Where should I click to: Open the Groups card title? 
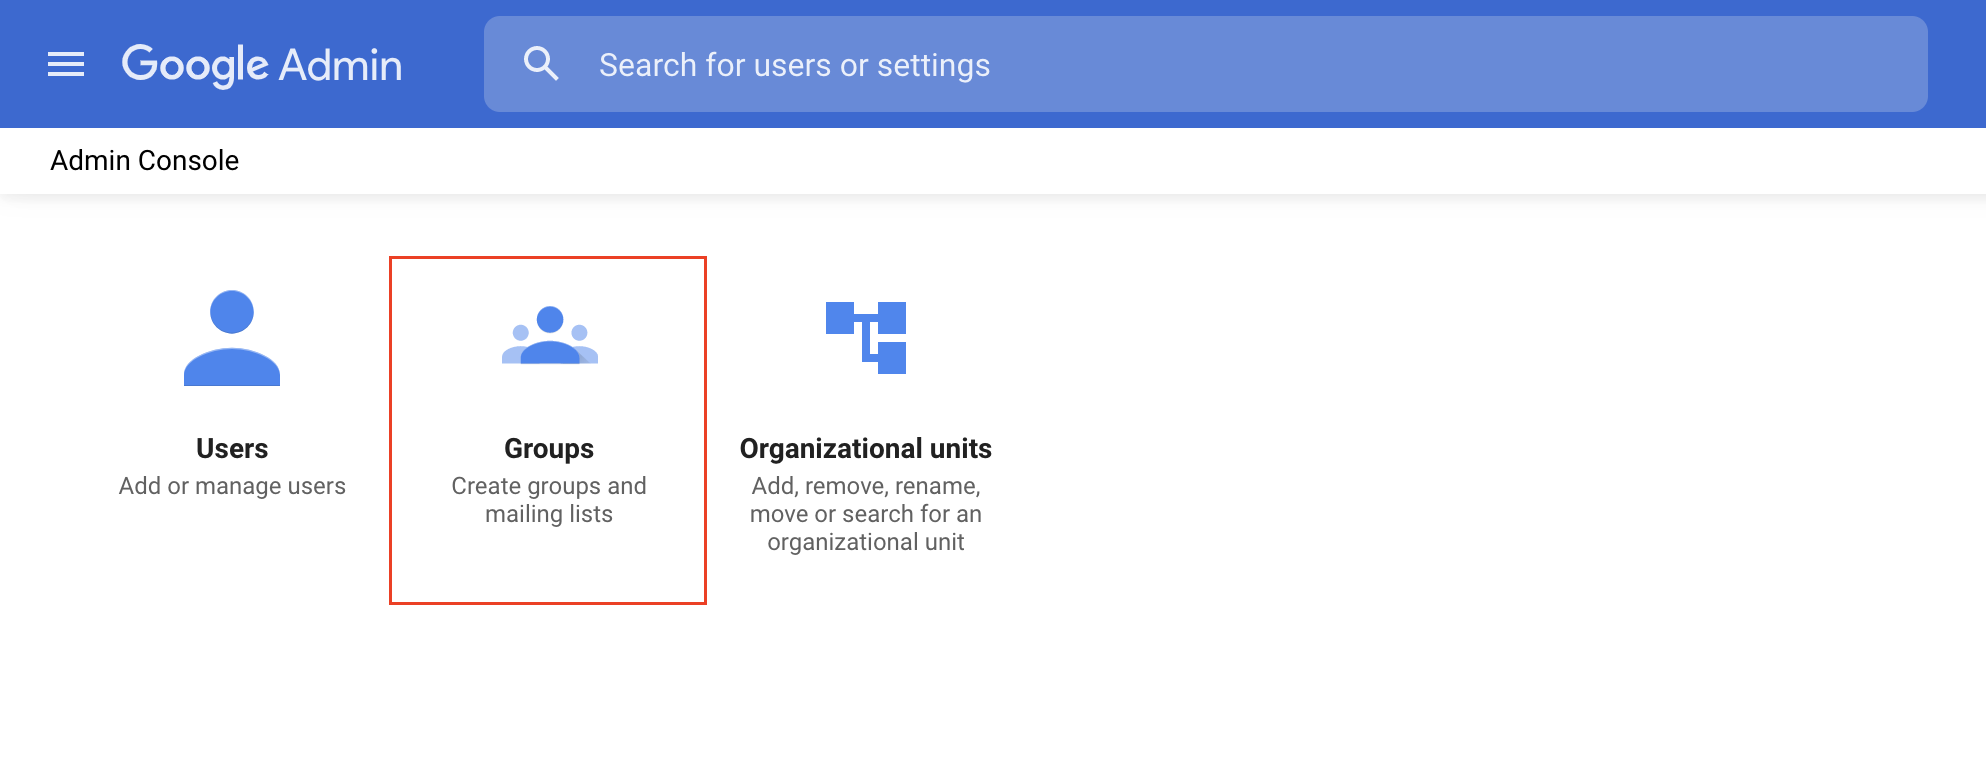tap(549, 448)
